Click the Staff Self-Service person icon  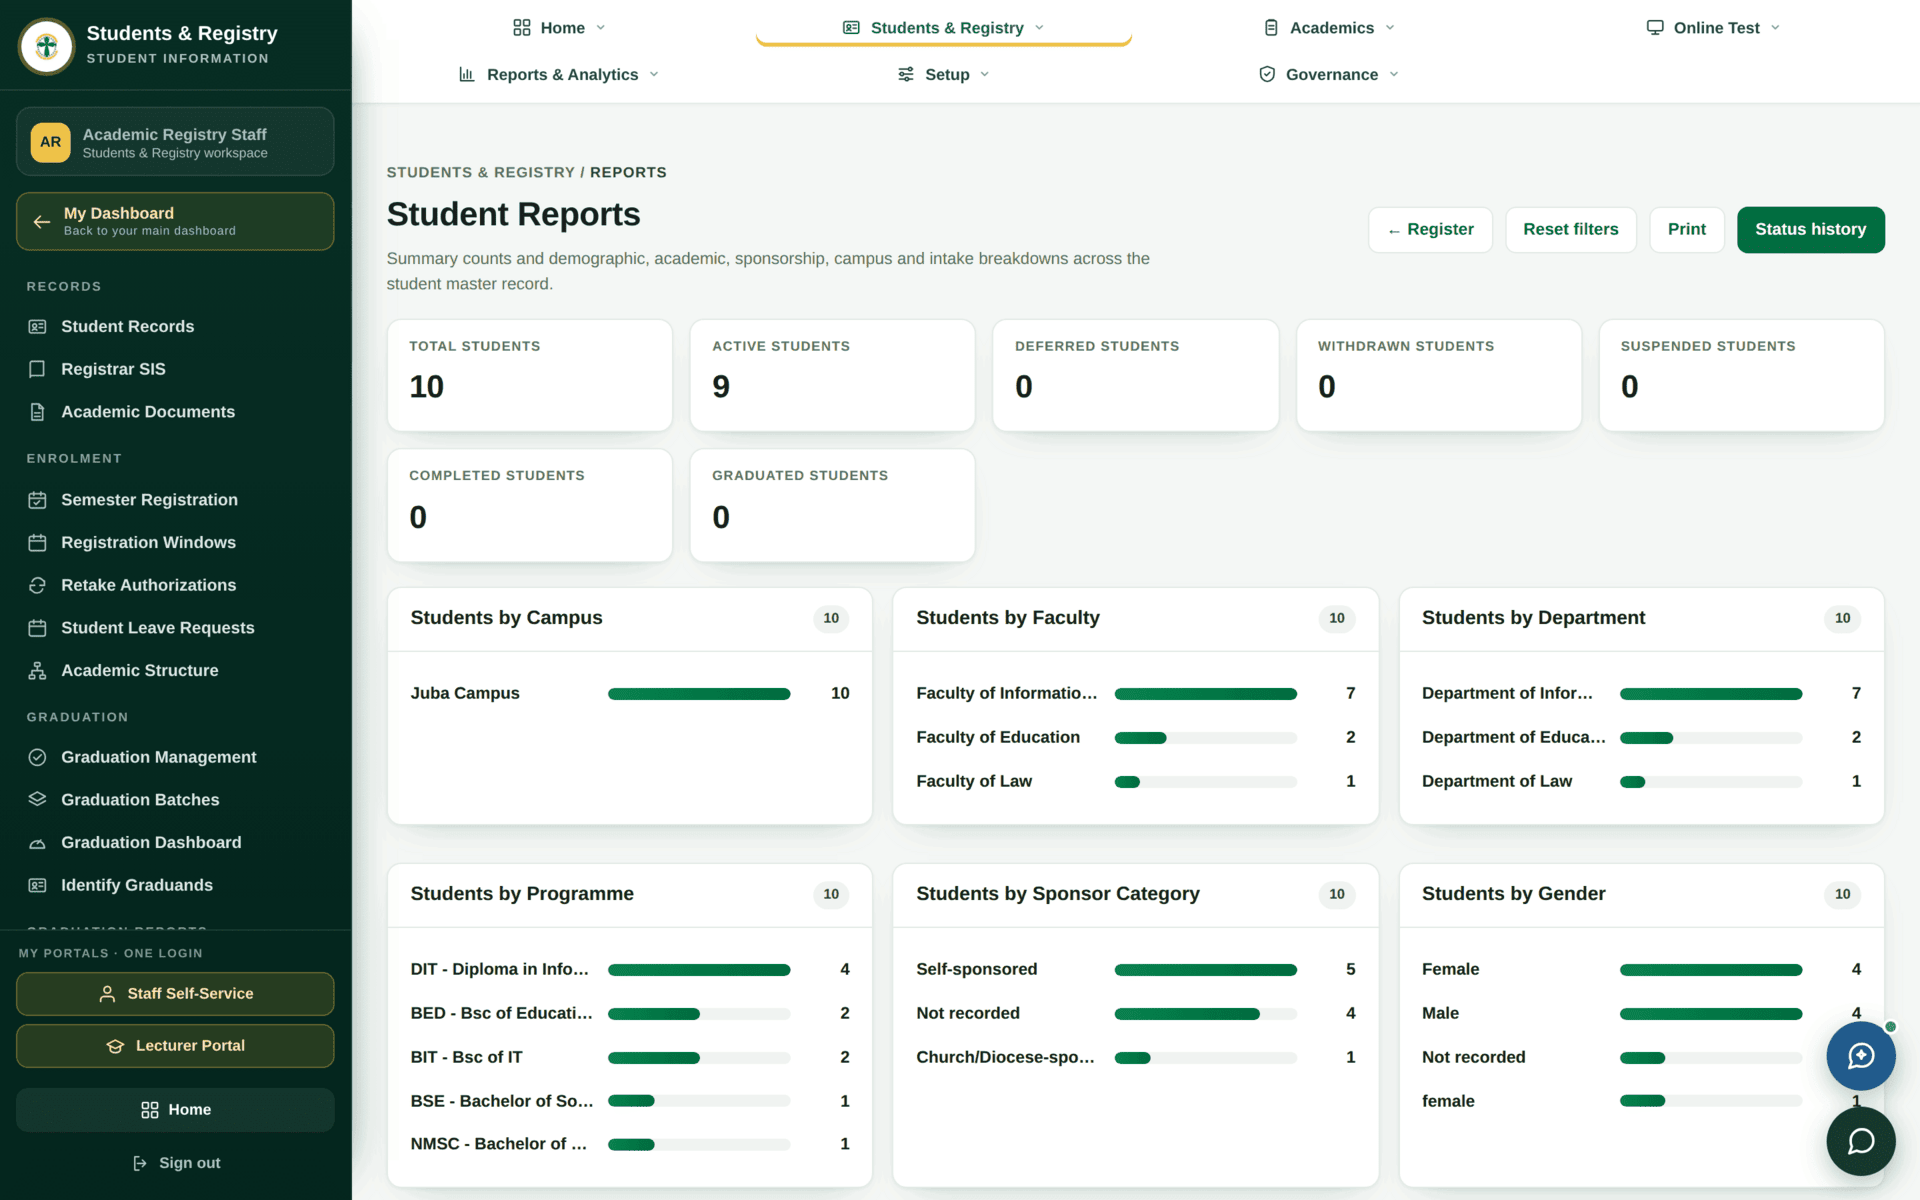(x=107, y=994)
